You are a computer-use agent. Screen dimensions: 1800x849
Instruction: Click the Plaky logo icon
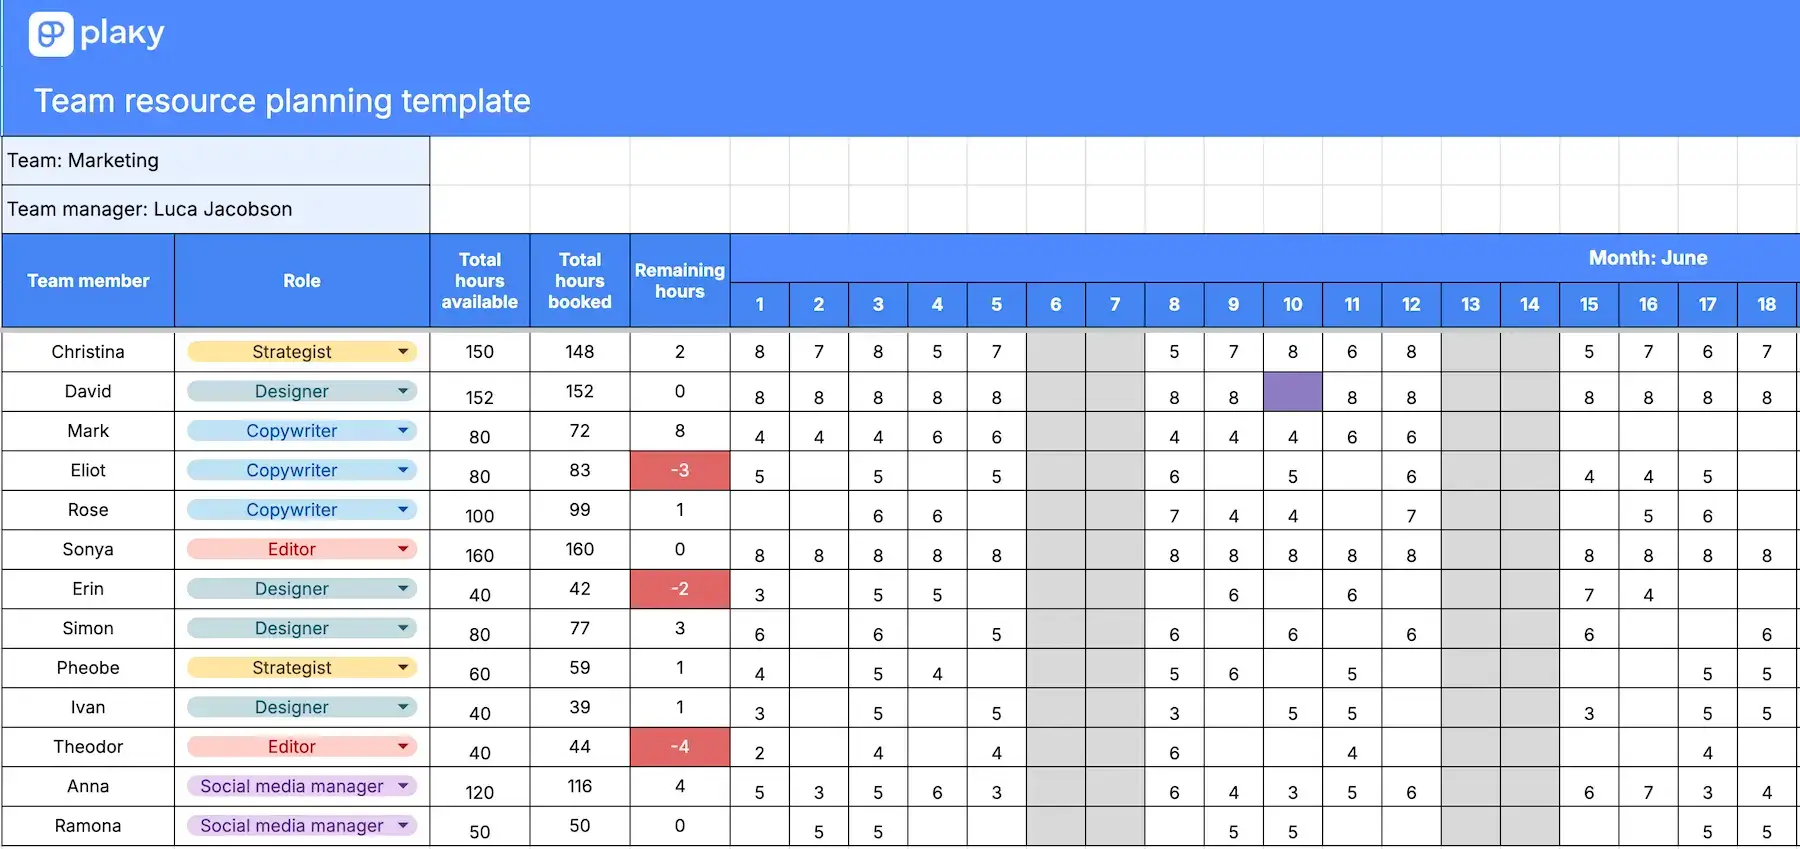coord(51,34)
